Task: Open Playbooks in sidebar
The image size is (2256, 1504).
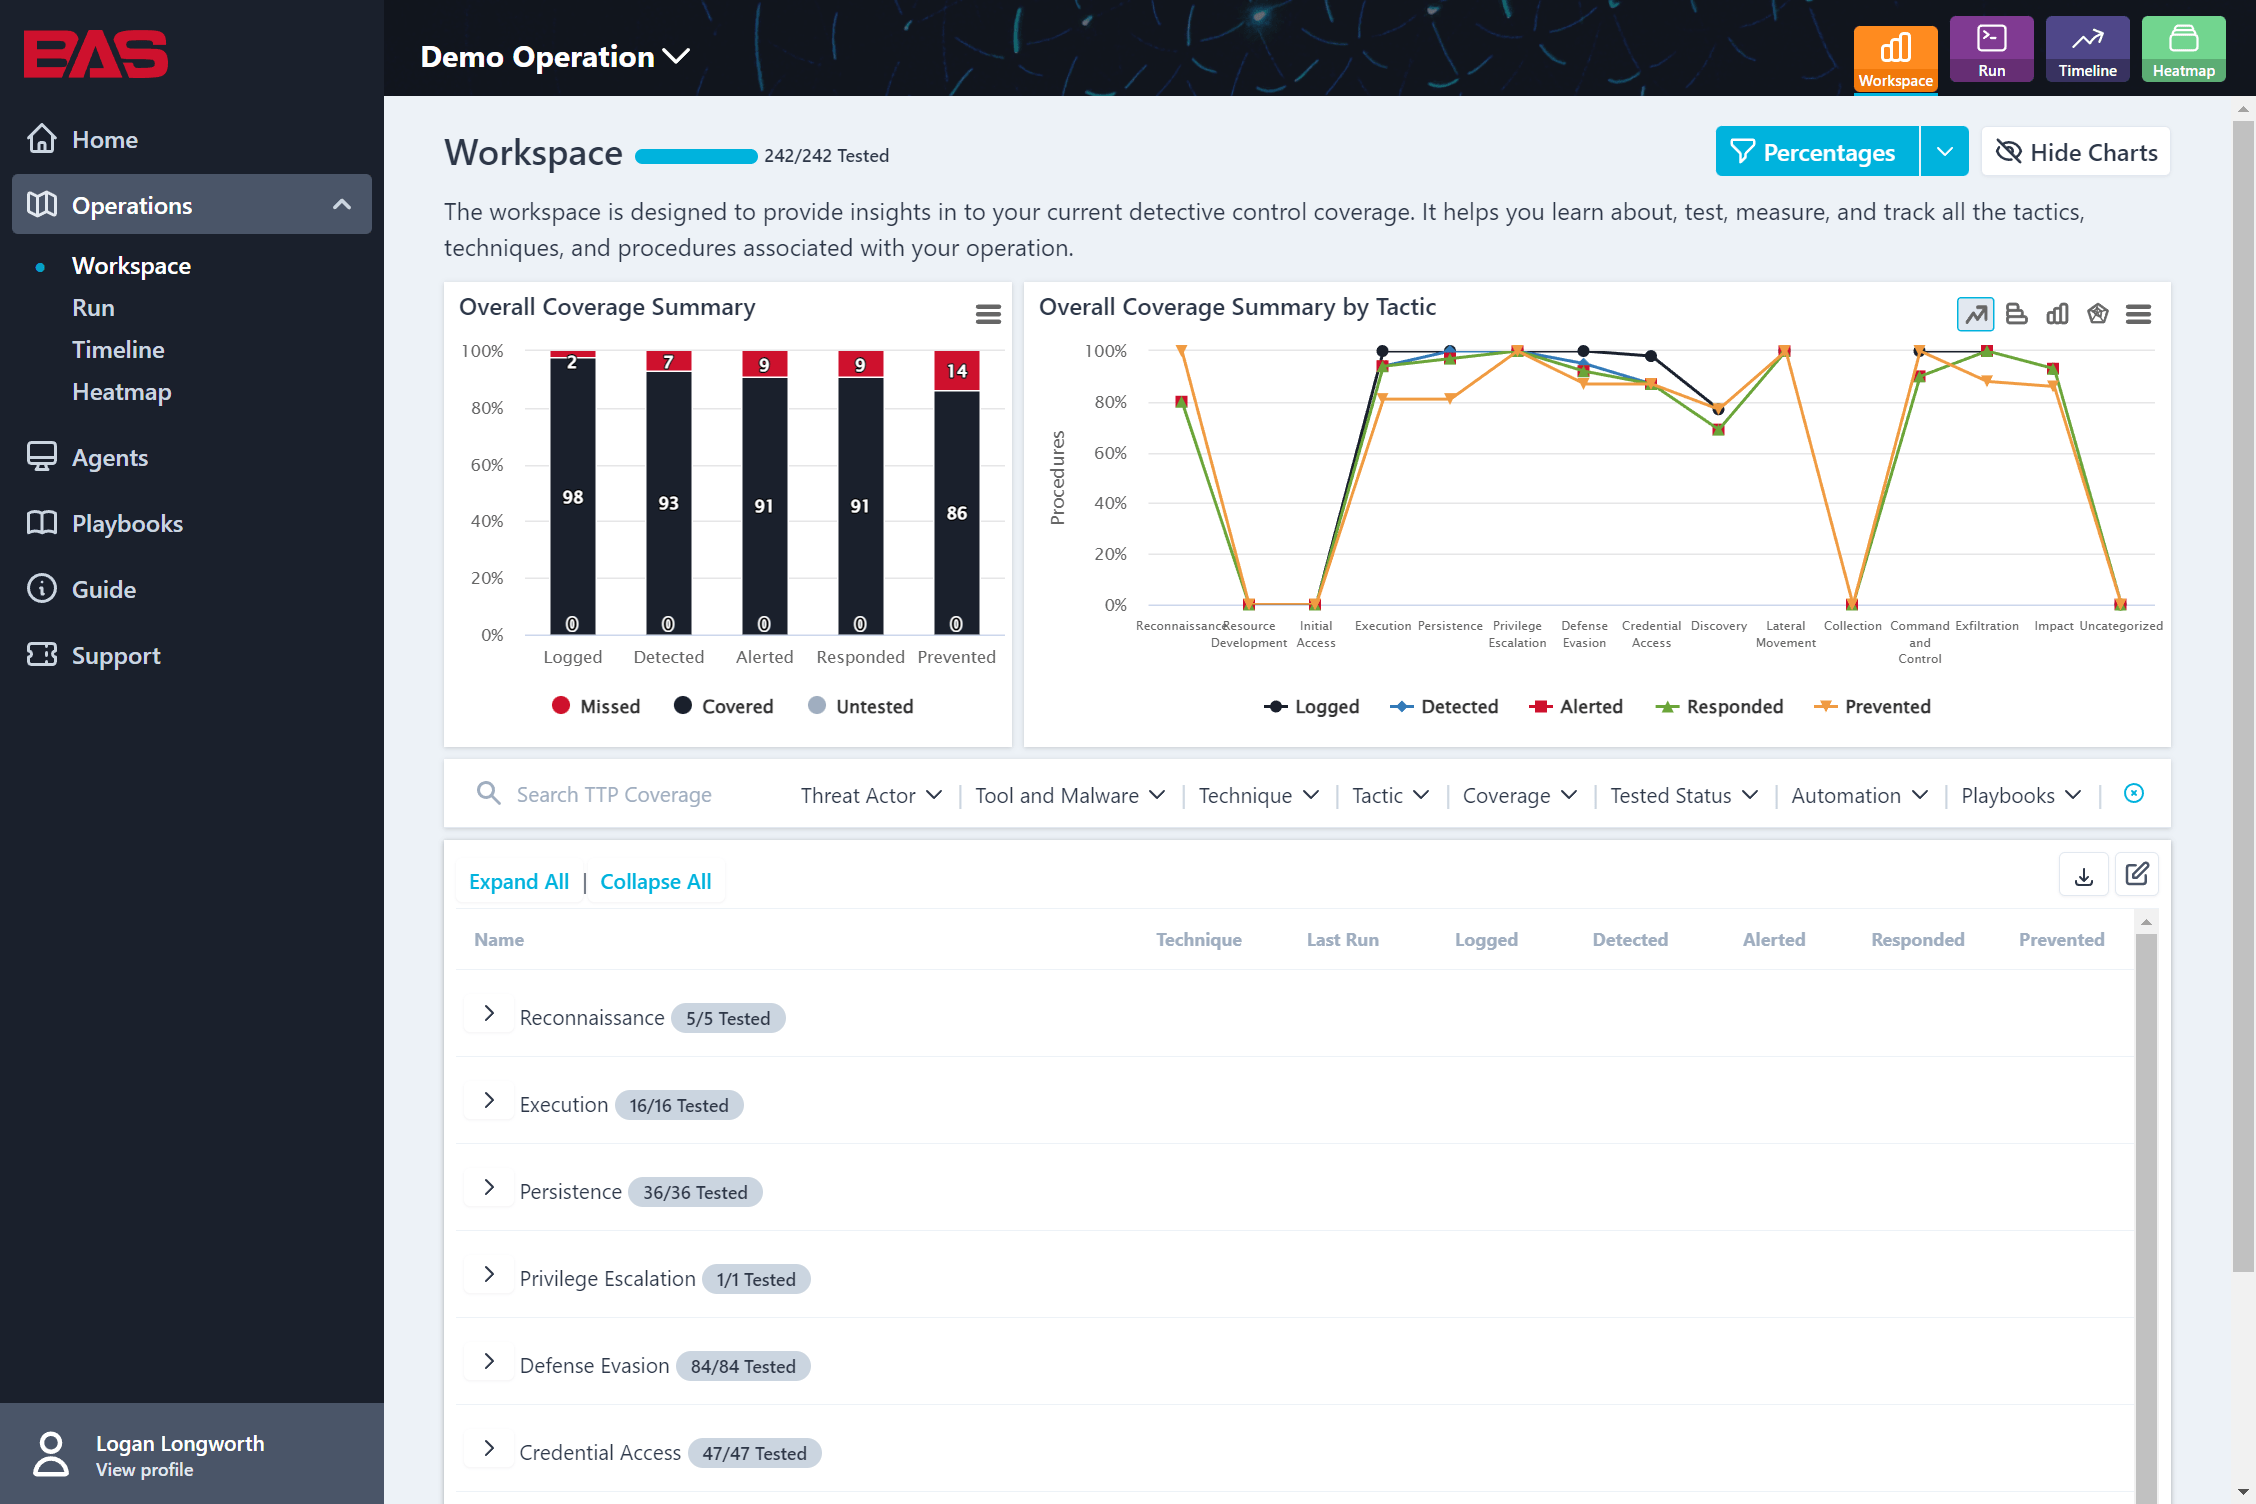Action: (x=192, y=523)
